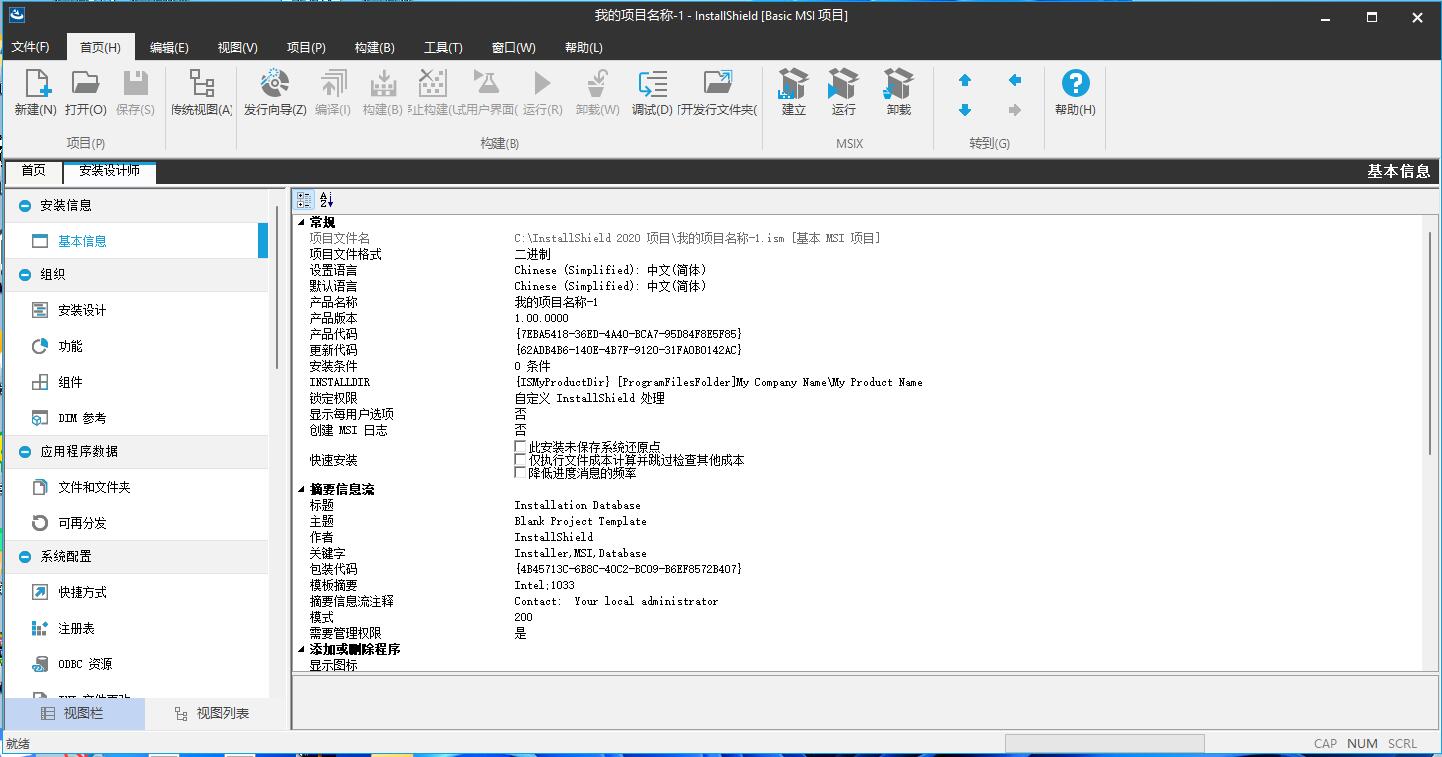Click the 作者 value InstallShield

click(554, 537)
